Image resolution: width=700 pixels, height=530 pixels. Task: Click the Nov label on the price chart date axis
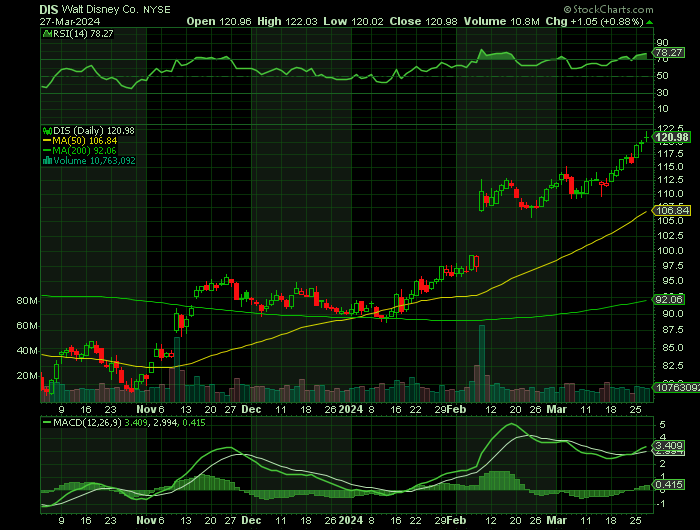tap(146, 409)
